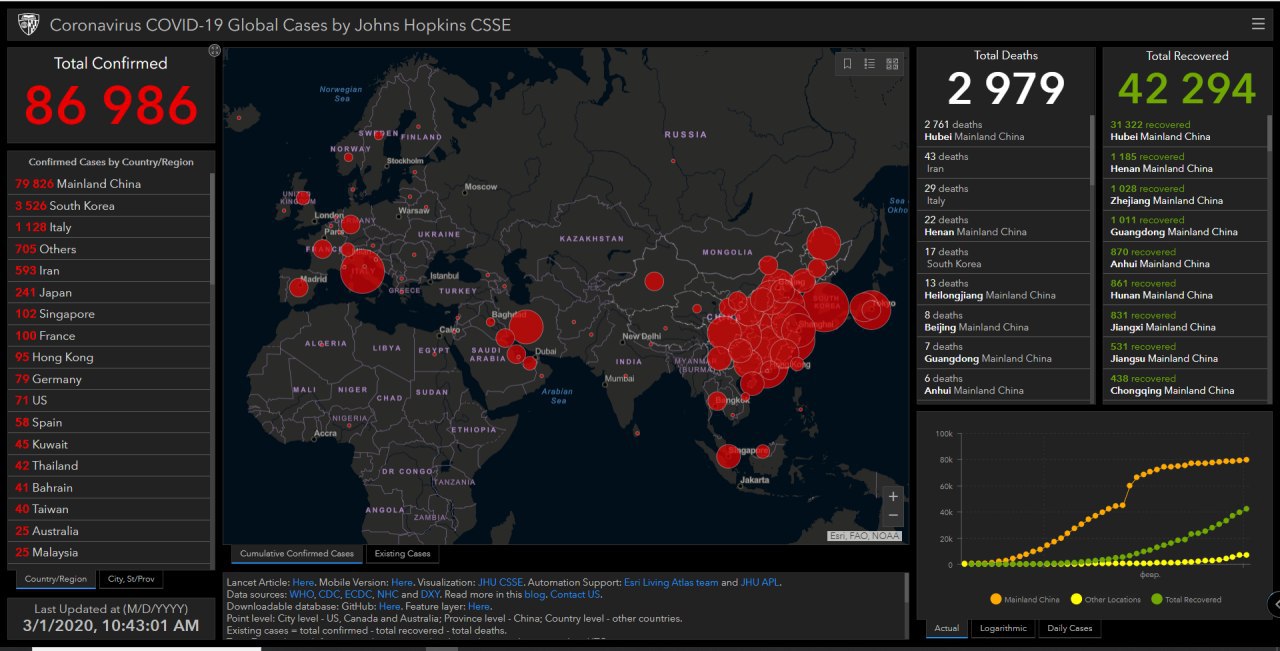Click the large red circle over Italy

pos(362,272)
